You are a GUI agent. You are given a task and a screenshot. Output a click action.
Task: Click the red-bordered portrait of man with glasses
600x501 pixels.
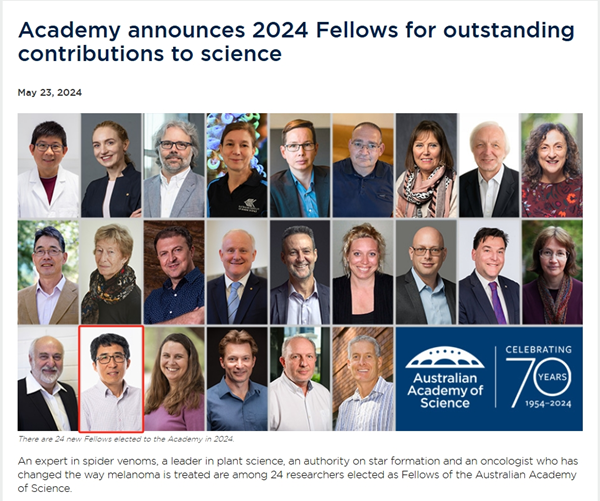(x=111, y=379)
